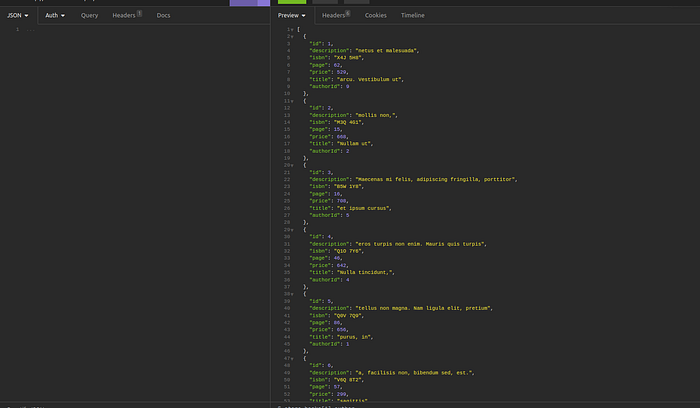Click the "et ipsum cursus" title value
The image size is (700, 408).
coord(364,208)
